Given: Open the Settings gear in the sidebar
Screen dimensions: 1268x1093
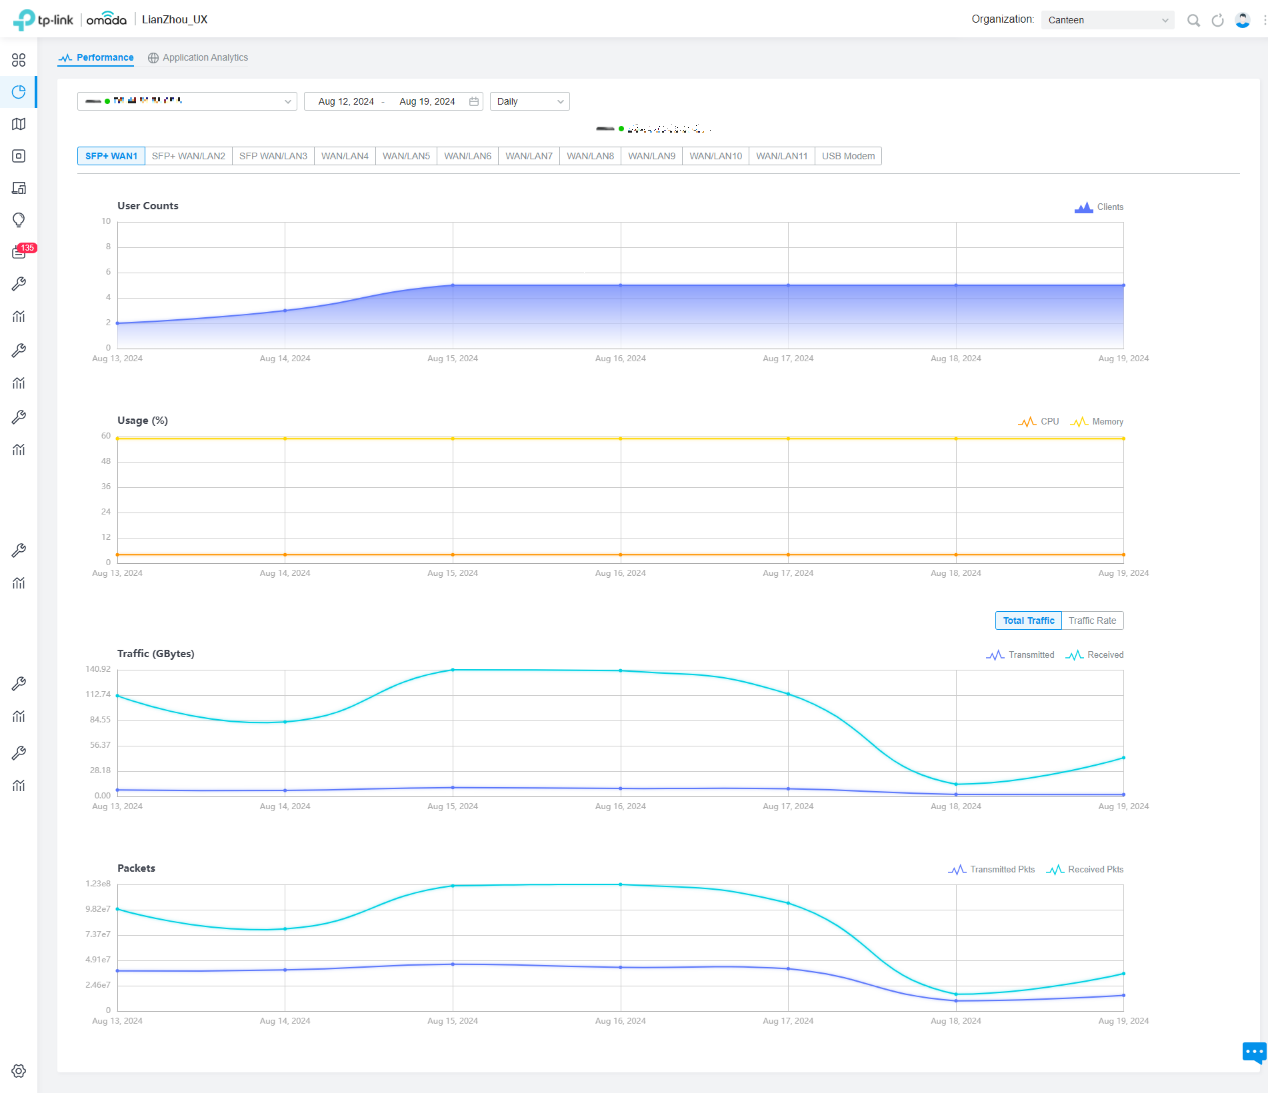Looking at the screenshot, I should (x=18, y=1071).
